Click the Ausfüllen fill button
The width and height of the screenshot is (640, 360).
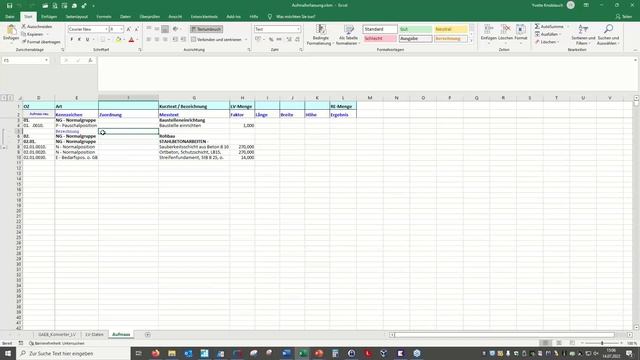pyautogui.click(x=547, y=34)
